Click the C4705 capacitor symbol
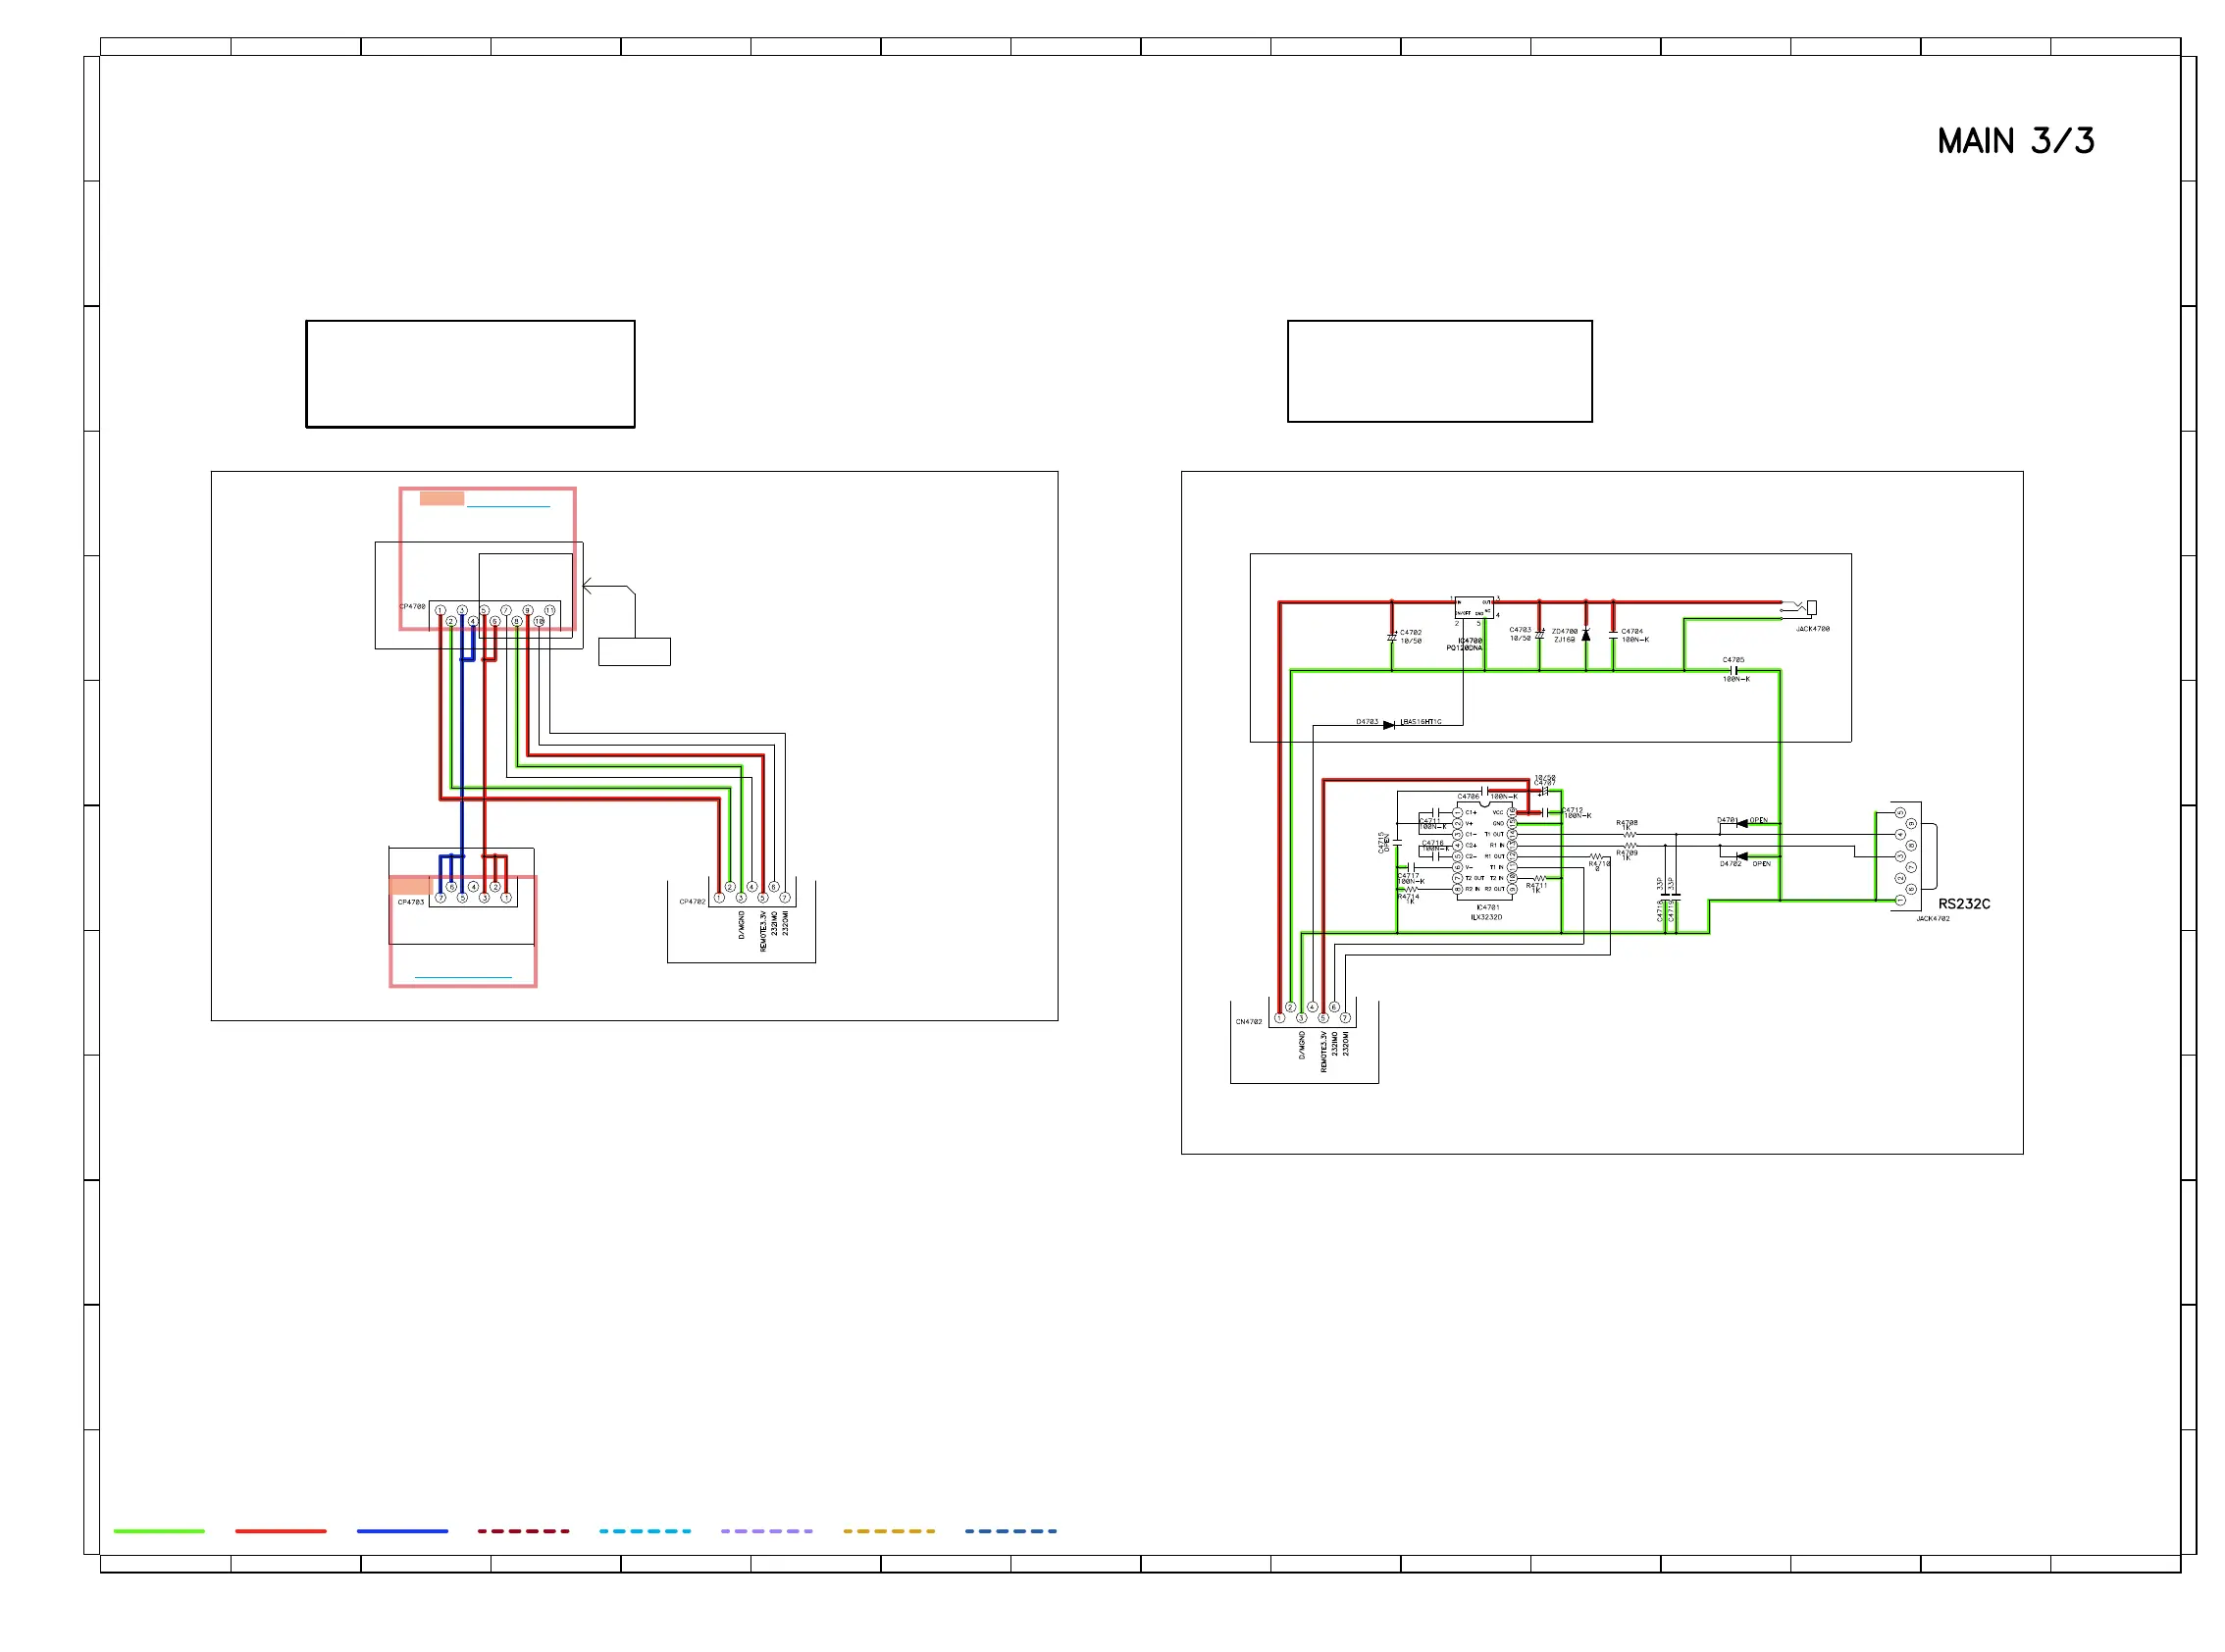This screenshot has height=1652, width=2225. pos(1735,670)
